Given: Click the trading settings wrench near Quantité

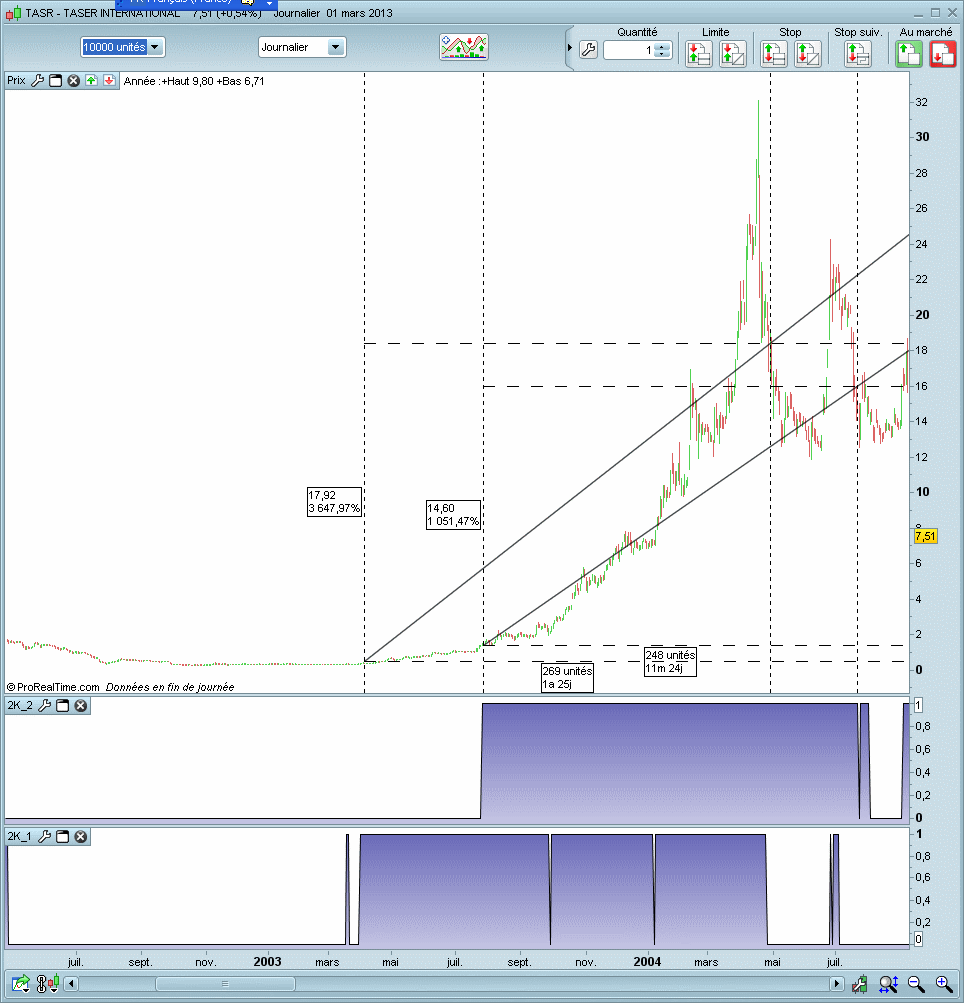Looking at the screenshot, I should click(588, 50).
